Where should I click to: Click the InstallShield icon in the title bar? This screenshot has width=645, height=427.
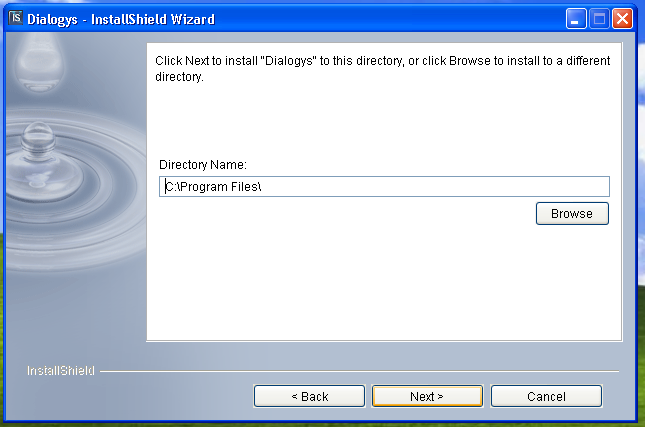point(16,18)
